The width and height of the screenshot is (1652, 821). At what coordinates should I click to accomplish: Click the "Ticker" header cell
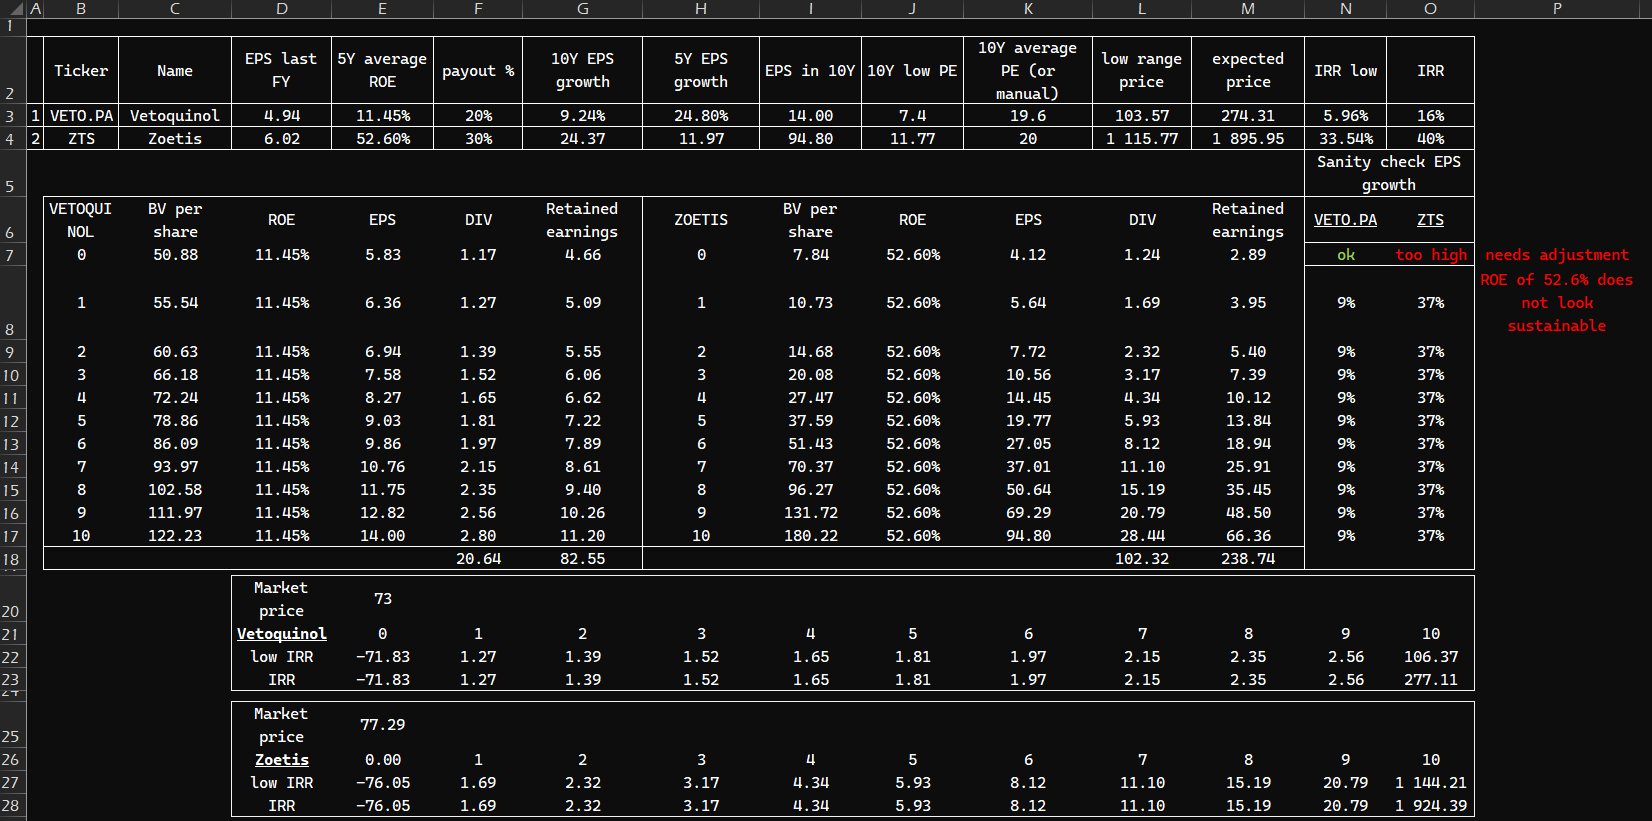coord(81,71)
